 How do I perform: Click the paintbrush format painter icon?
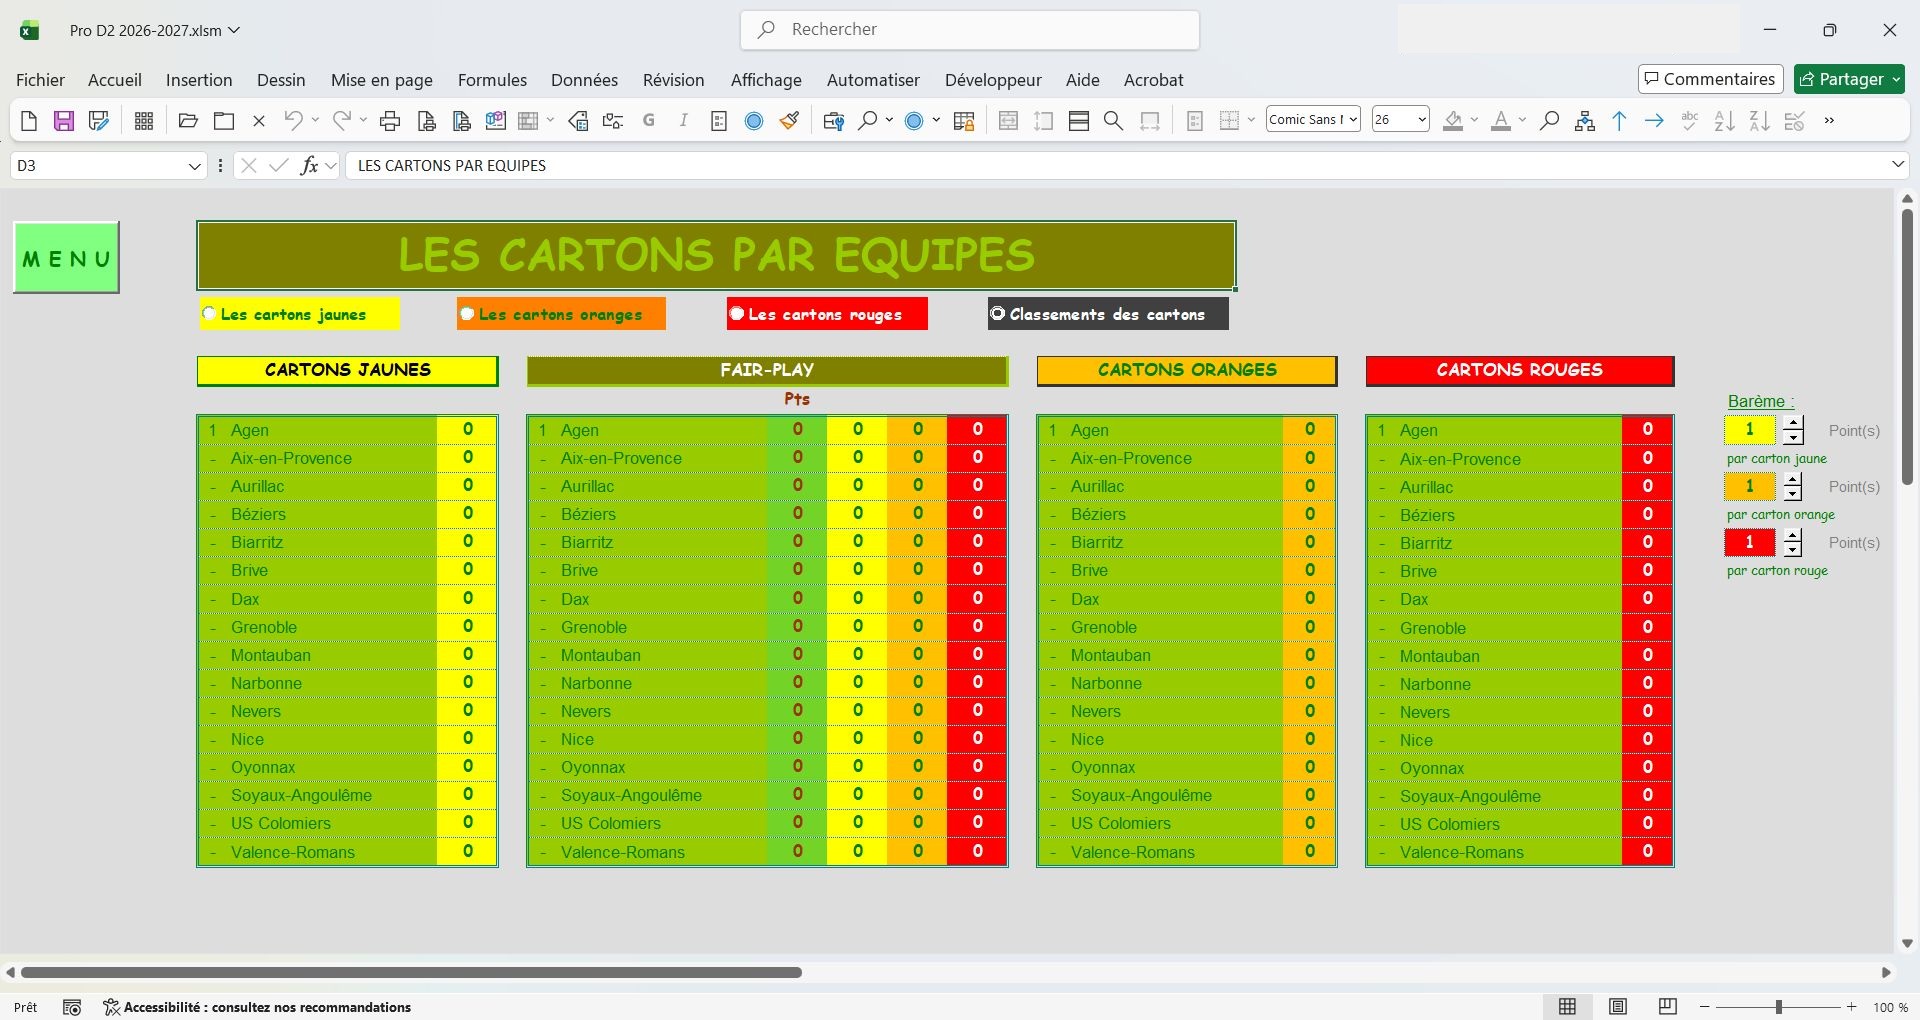tap(790, 121)
